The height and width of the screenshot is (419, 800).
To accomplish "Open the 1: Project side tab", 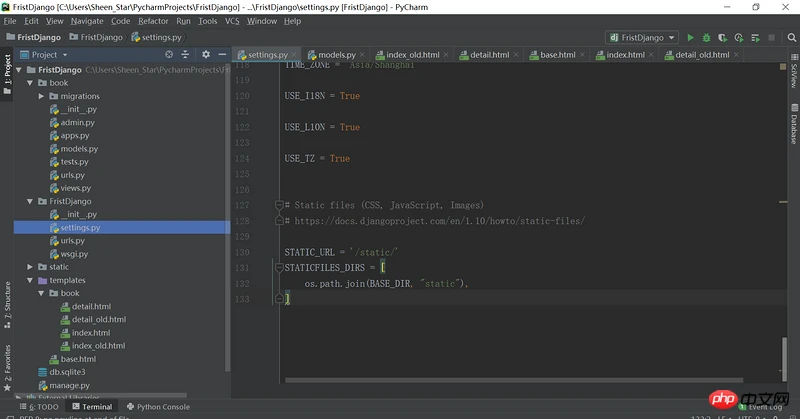I will click(7, 74).
